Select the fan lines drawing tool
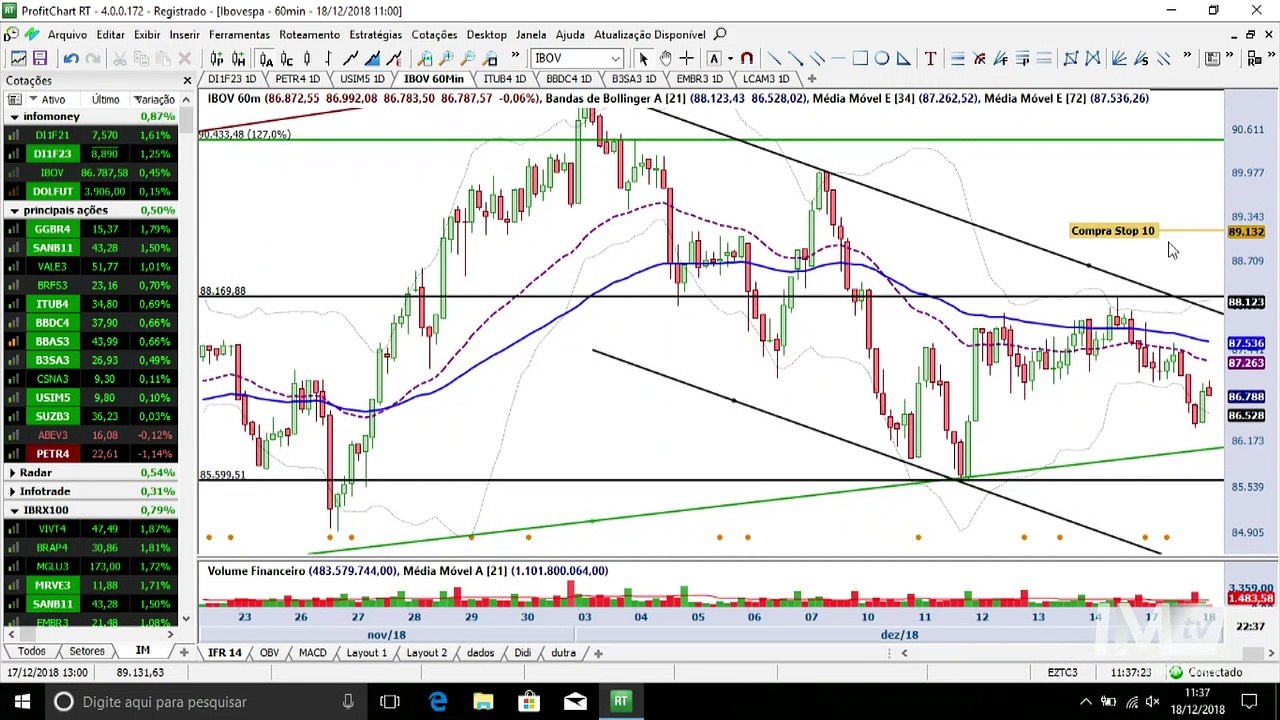Viewport: 1280px width, 720px height. pos(1118,58)
